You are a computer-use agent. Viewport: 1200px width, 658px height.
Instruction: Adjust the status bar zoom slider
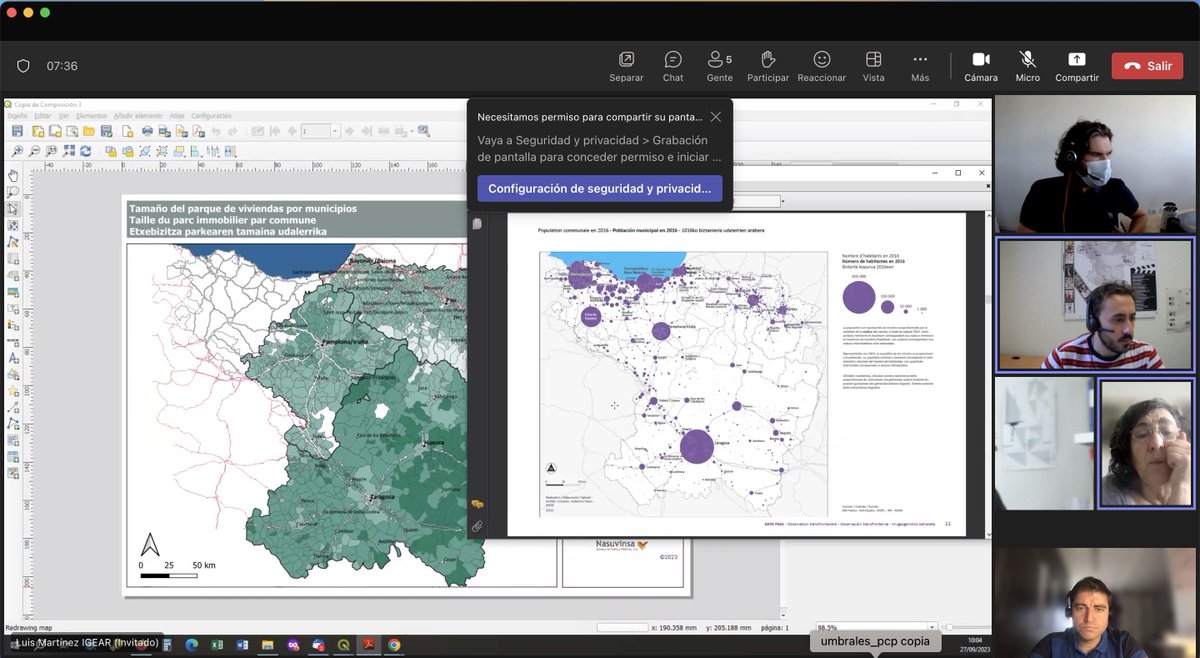(x=950, y=626)
